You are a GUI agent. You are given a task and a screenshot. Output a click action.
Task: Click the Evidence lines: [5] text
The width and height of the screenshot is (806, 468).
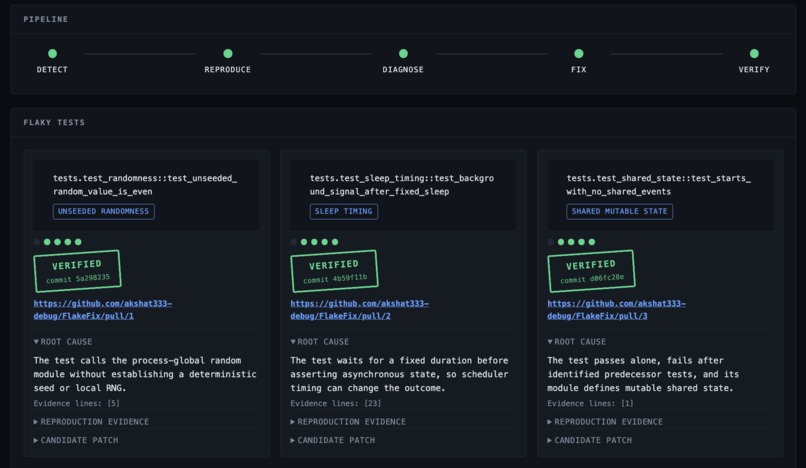[x=77, y=403]
